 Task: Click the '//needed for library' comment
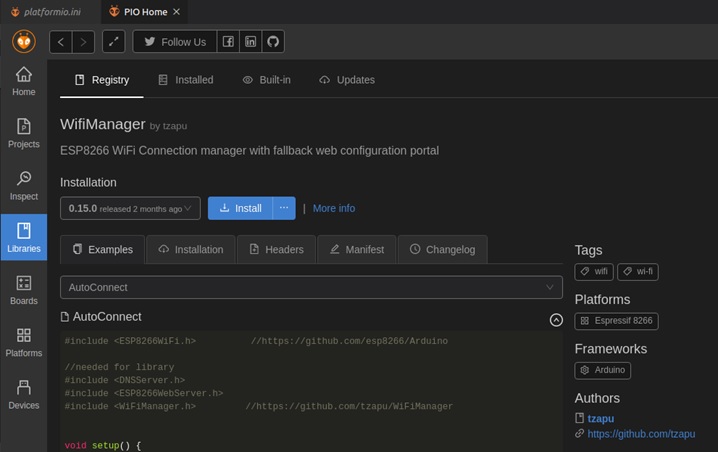pyautogui.click(x=119, y=367)
